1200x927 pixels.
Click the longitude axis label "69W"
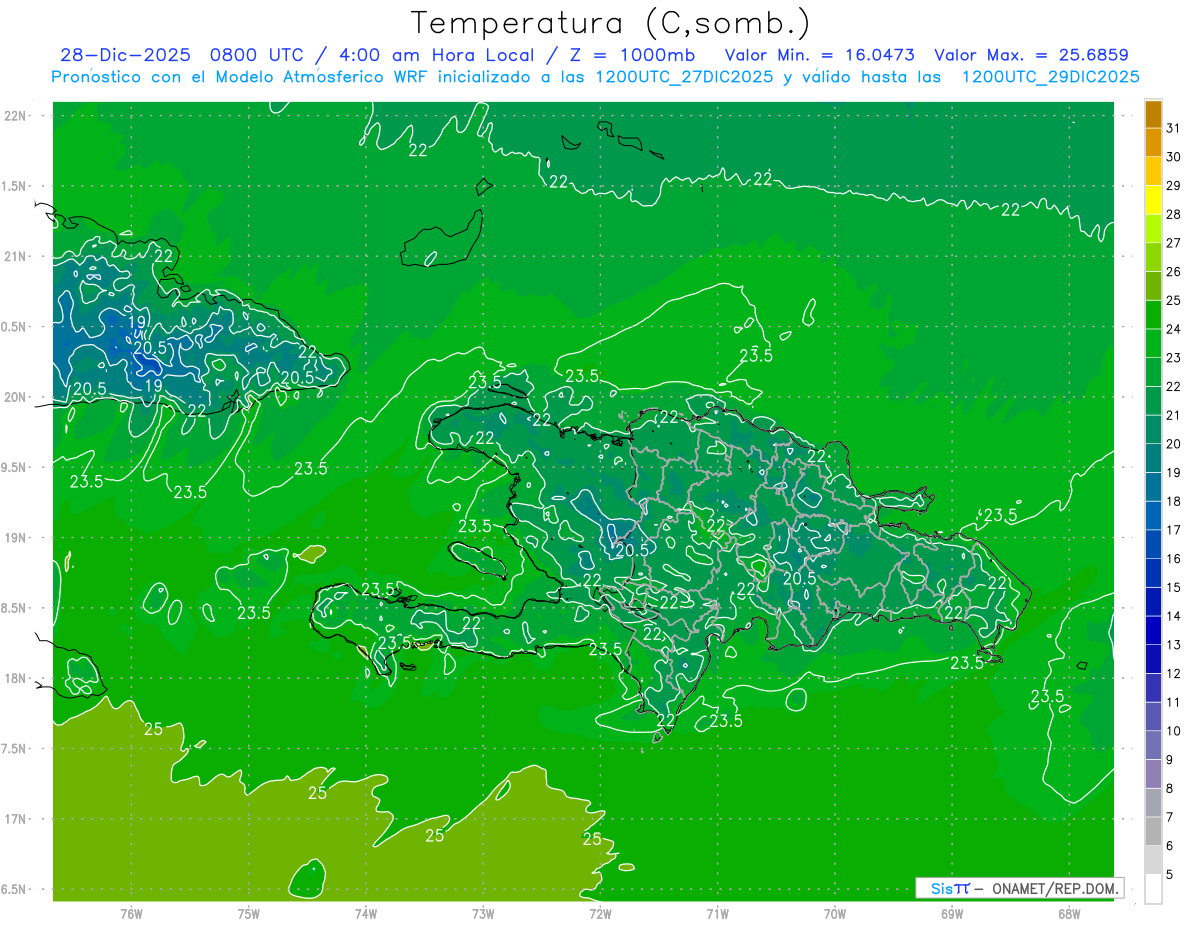951,914
